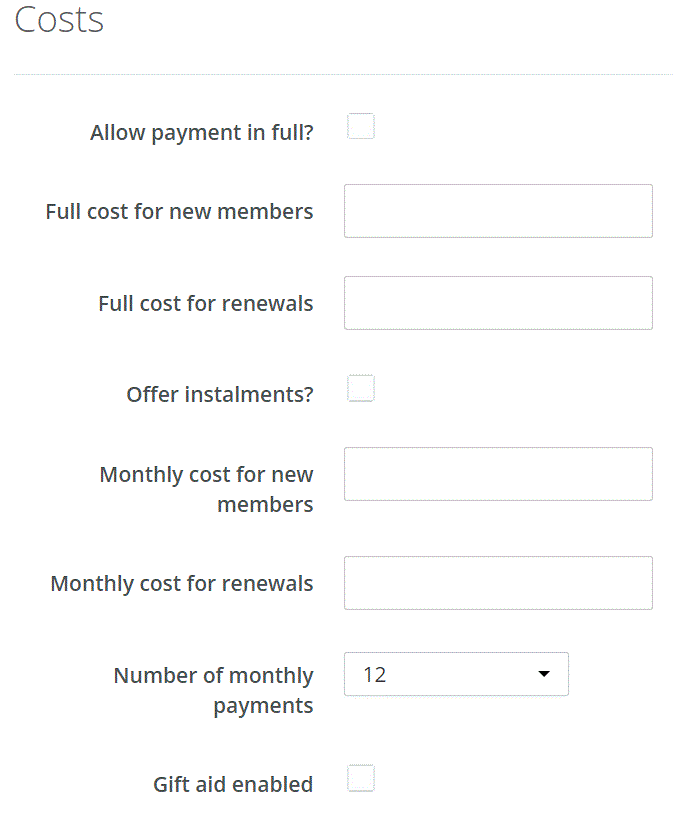
Task: Click the "Gift aid enabled" label text
Action: (232, 784)
